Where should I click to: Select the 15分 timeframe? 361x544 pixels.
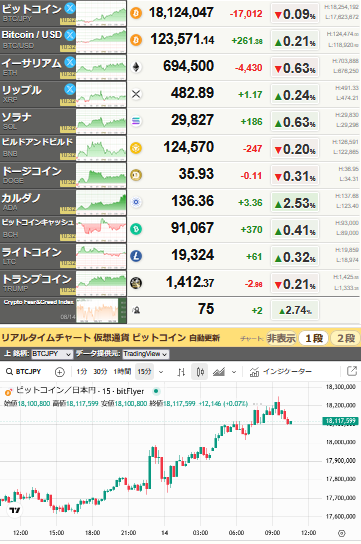[144, 372]
